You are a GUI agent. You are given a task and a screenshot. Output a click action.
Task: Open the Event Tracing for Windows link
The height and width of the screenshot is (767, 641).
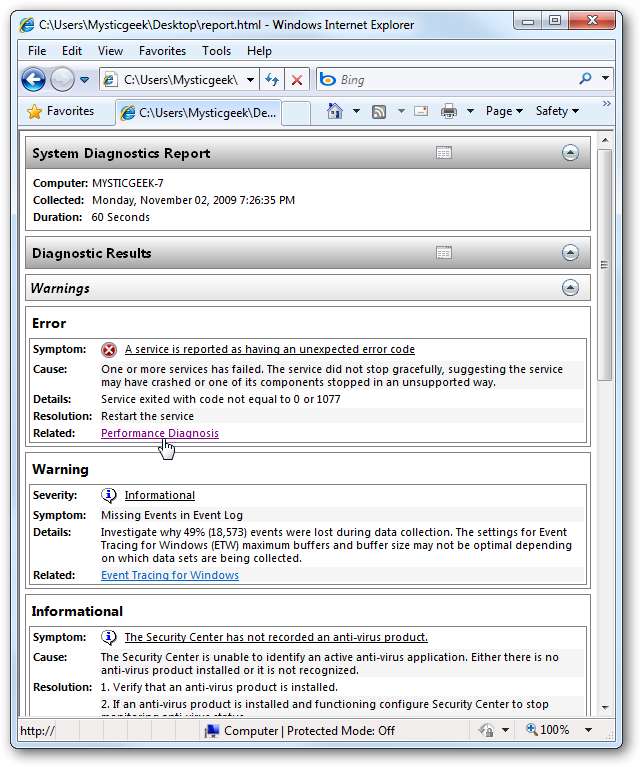[170, 575]
